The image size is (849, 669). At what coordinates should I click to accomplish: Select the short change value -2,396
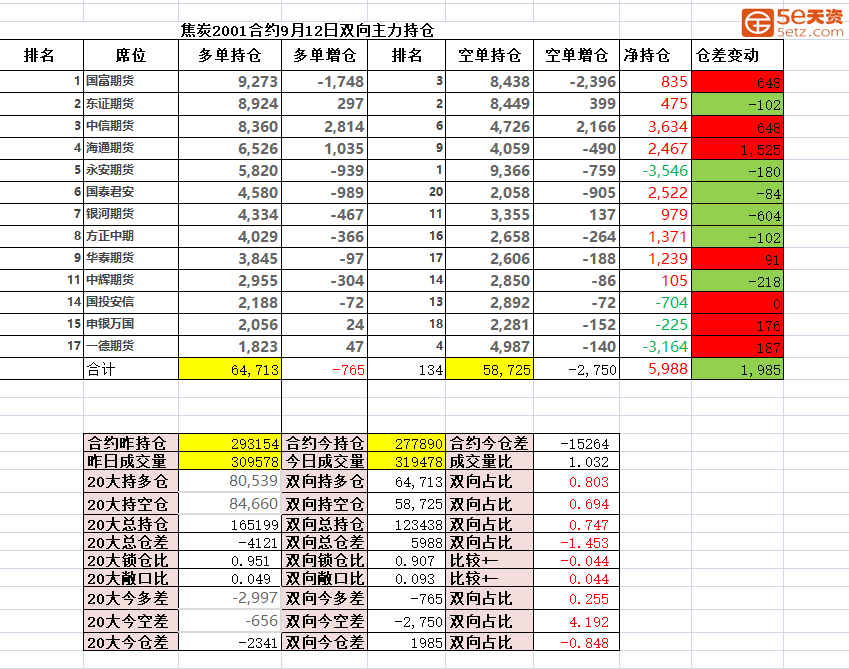pos(577,81)
